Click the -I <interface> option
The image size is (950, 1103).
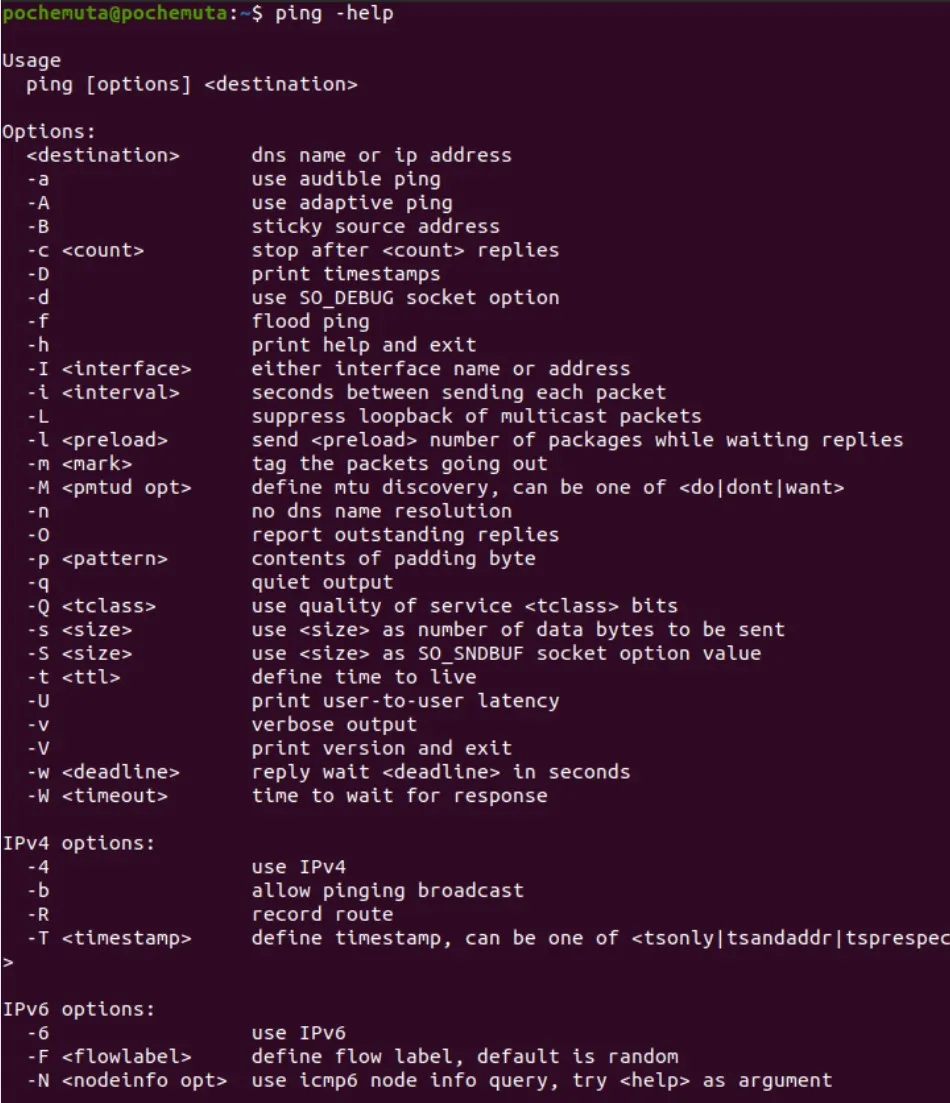[109, 369]
